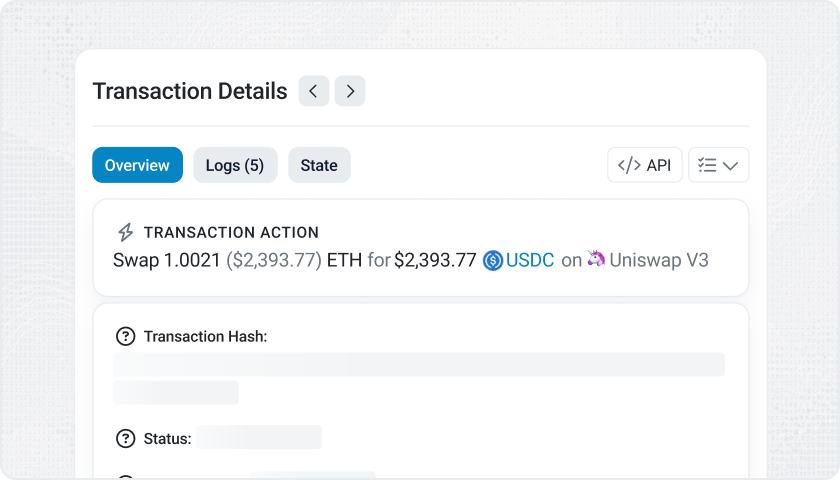Click the Uniswap unicorn icon
The height and width of the screenshot is (480, 840).
[596, 259]
